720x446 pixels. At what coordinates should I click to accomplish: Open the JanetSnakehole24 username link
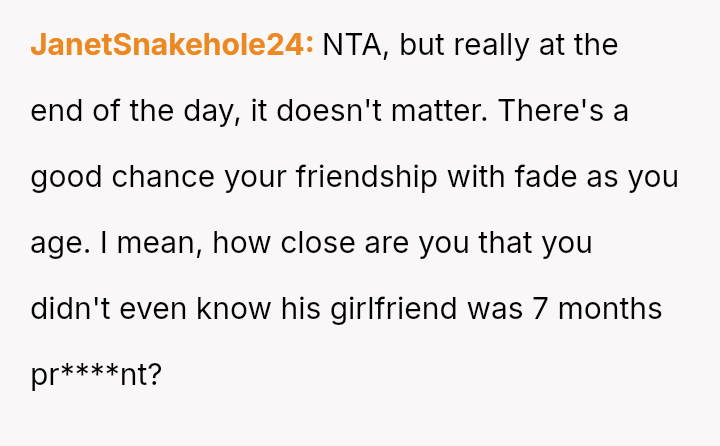172,45
